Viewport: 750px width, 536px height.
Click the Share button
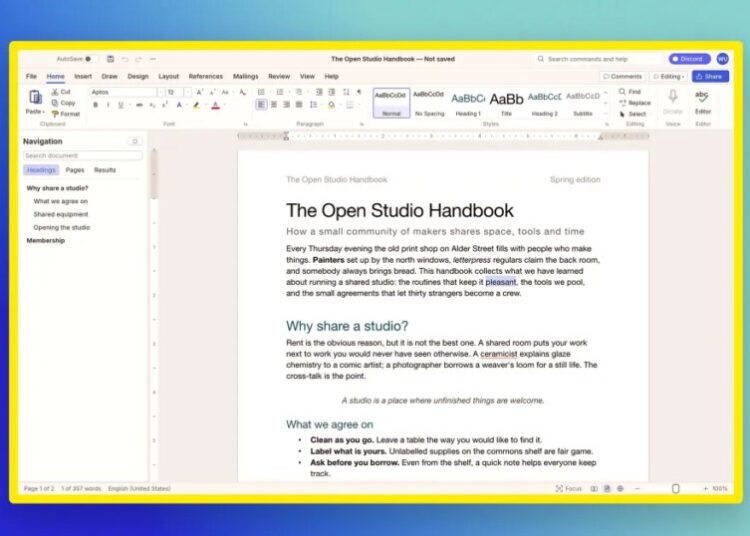[710, 77]
